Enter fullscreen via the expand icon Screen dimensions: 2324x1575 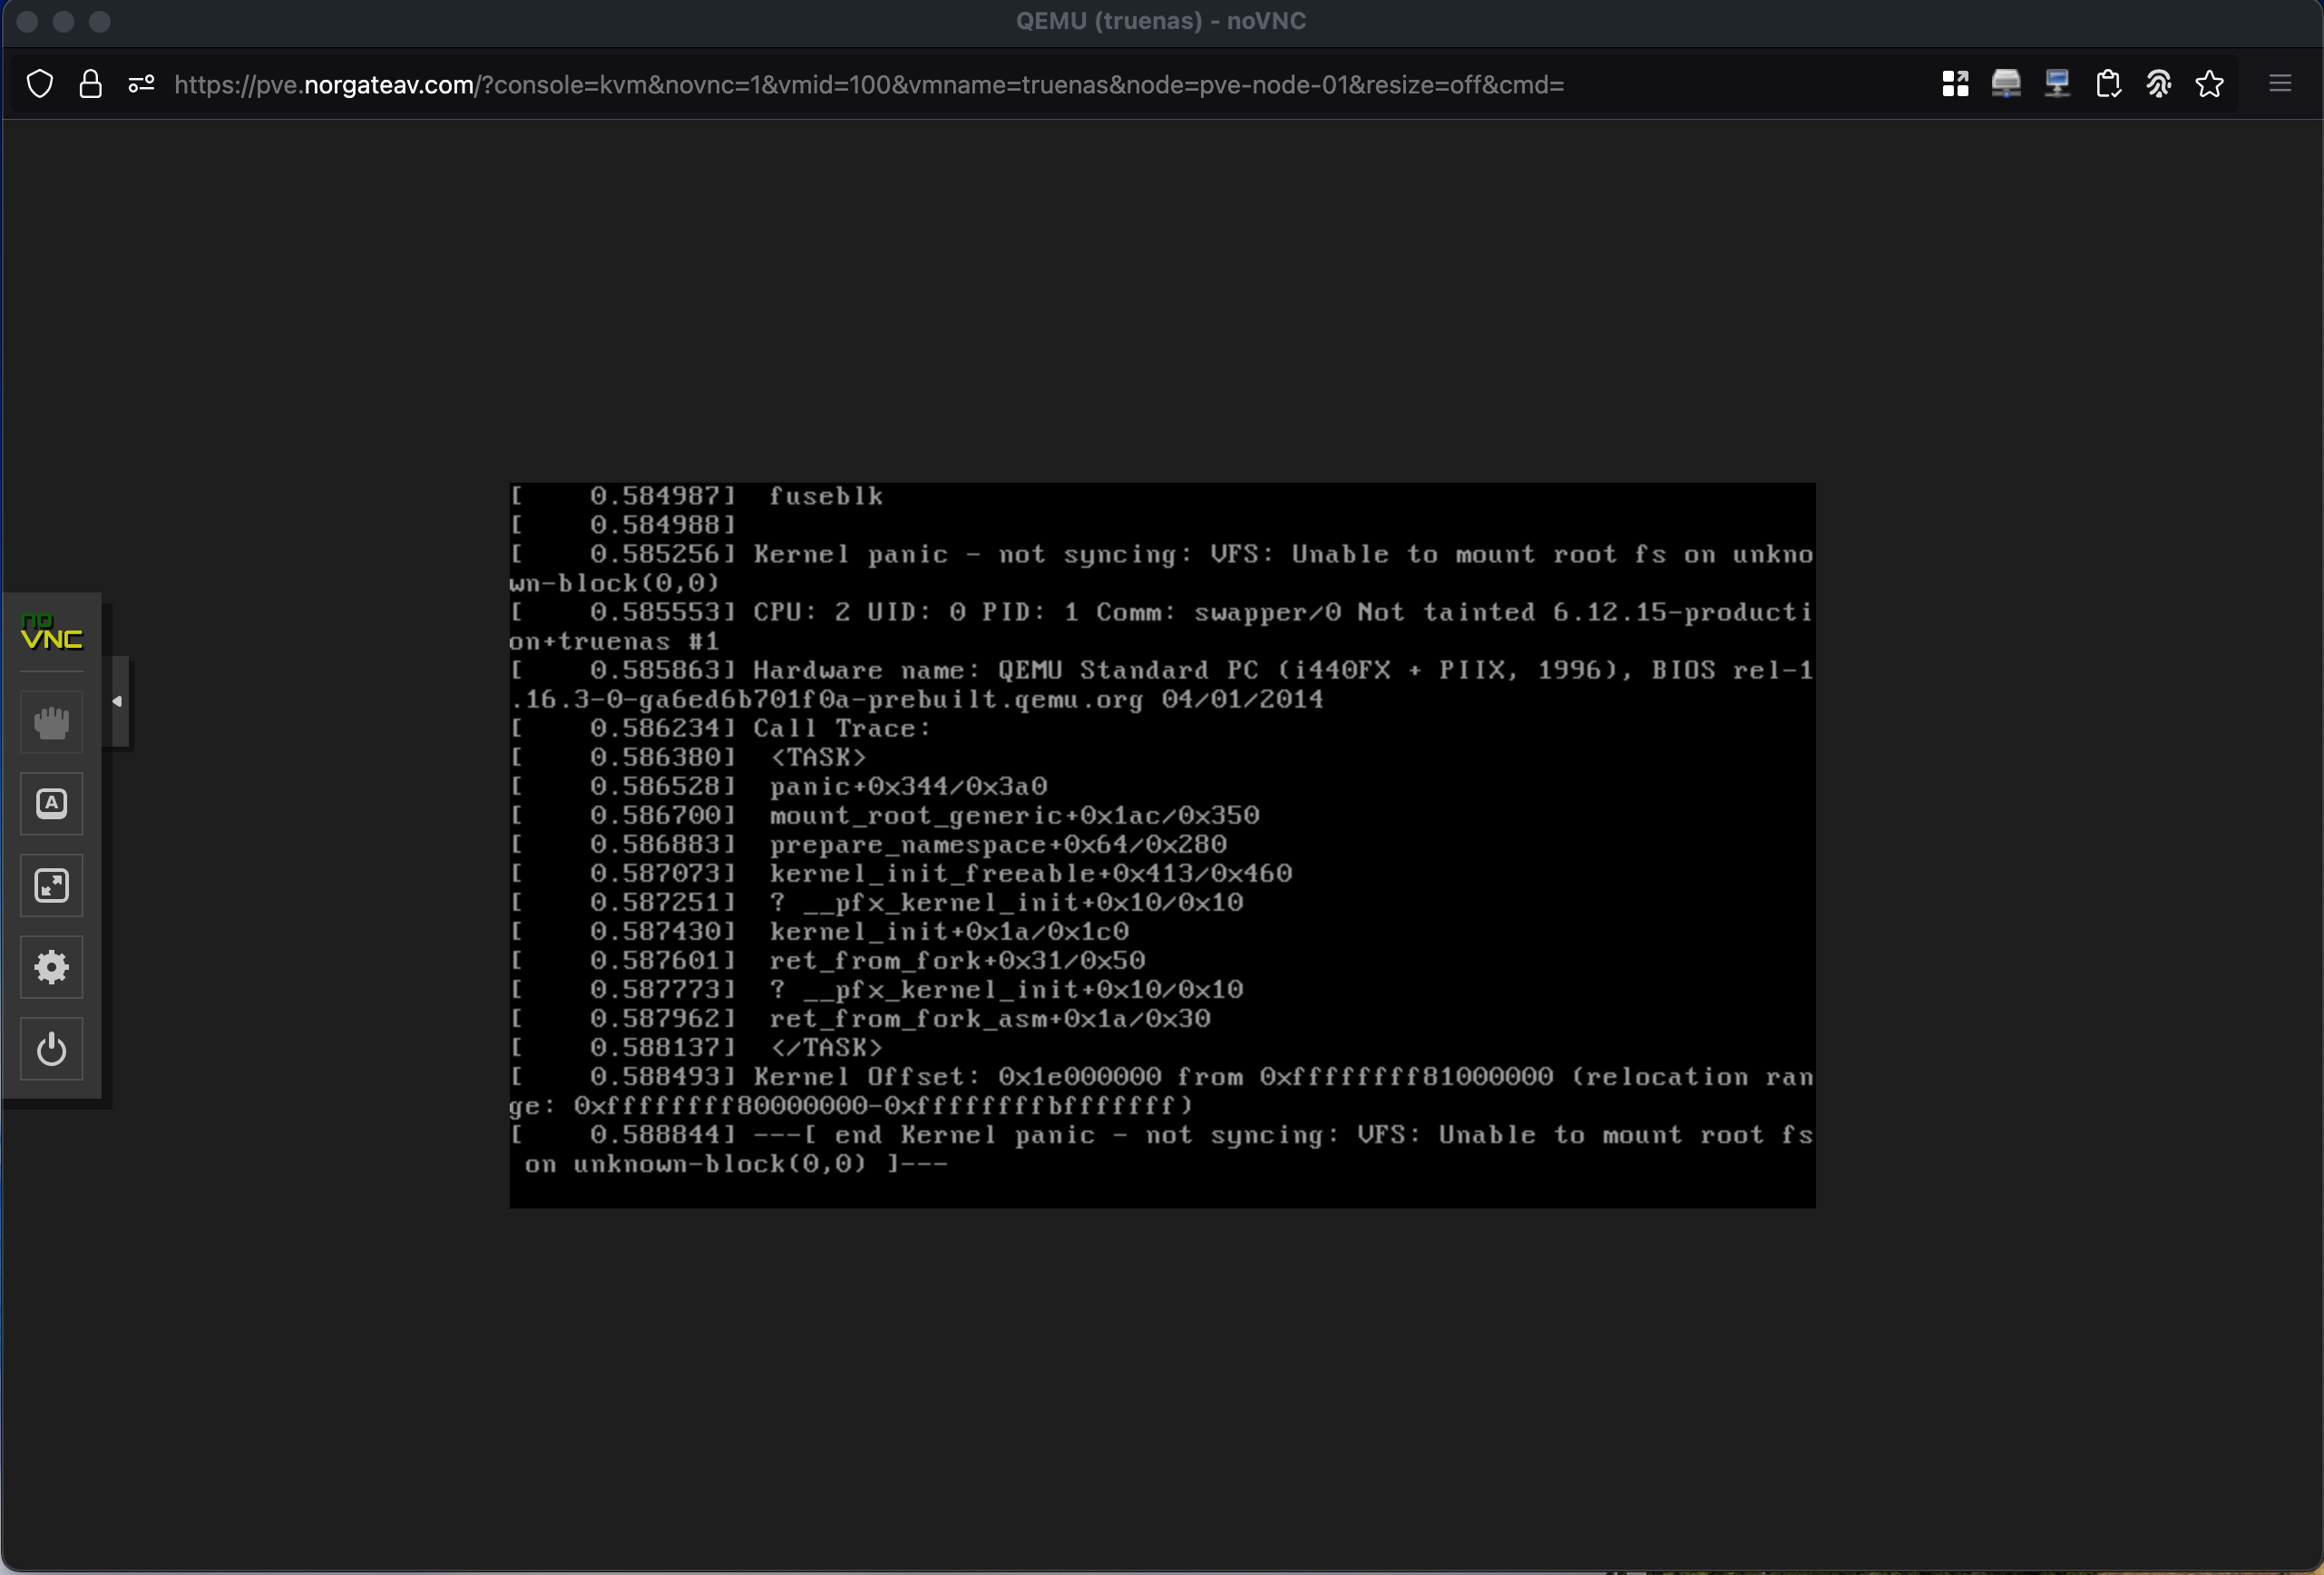coord(51,885)
